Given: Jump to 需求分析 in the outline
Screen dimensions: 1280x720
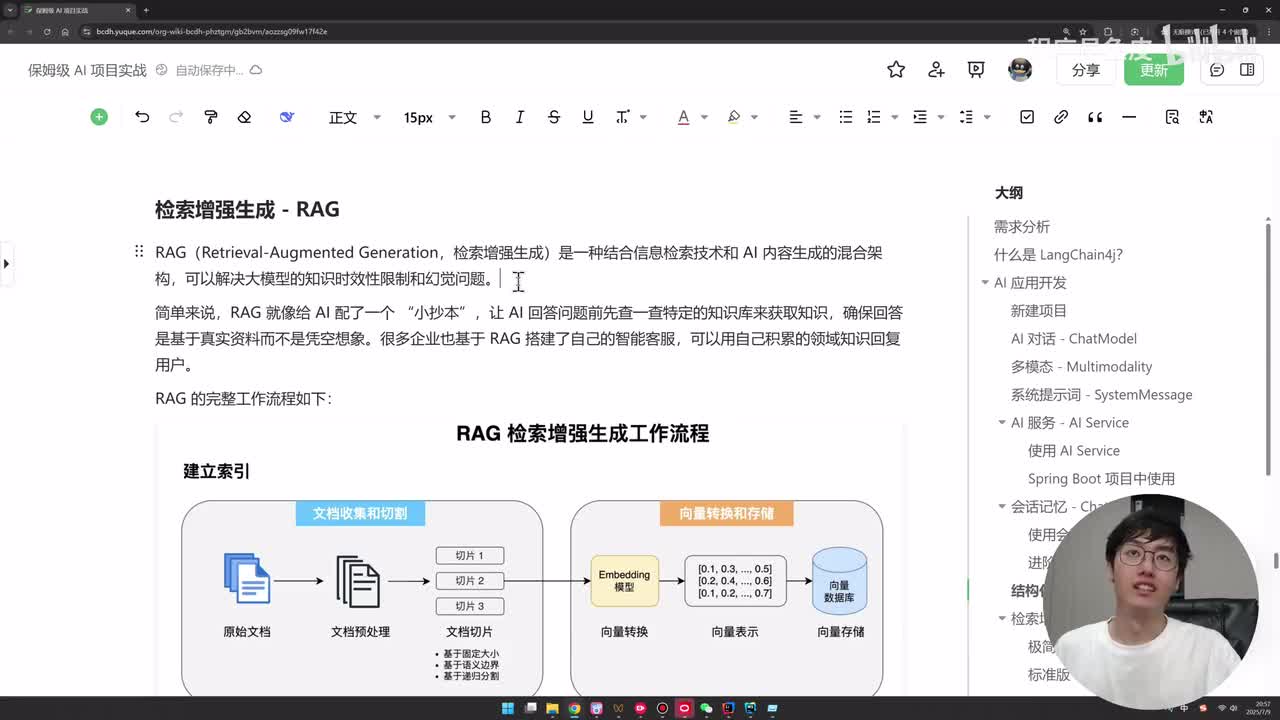Looking at the screenshot, I should point(1022,227).
